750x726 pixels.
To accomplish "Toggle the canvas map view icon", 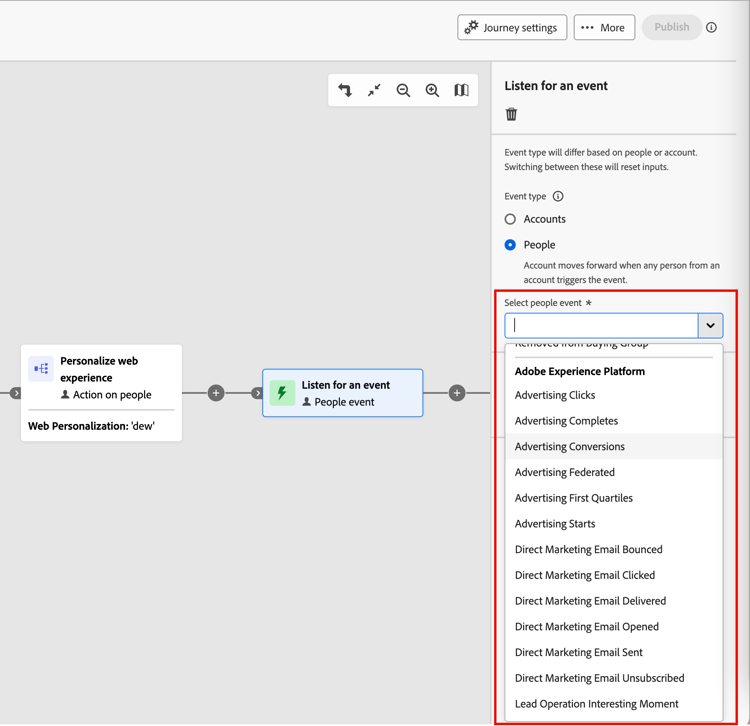I will tap(461, 90).
